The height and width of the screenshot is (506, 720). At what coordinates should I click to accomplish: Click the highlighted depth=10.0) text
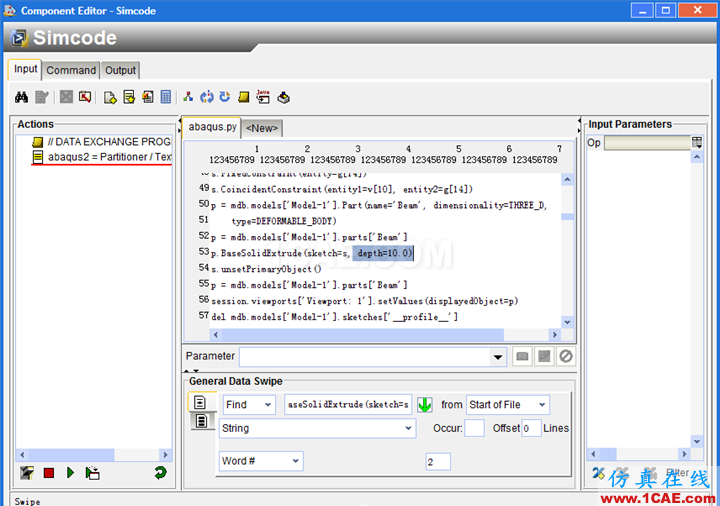click(384, 253)
